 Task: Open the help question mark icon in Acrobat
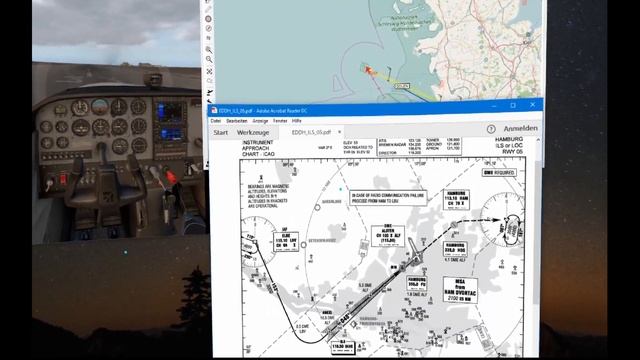pyautogui.click(x=491, y=129)
